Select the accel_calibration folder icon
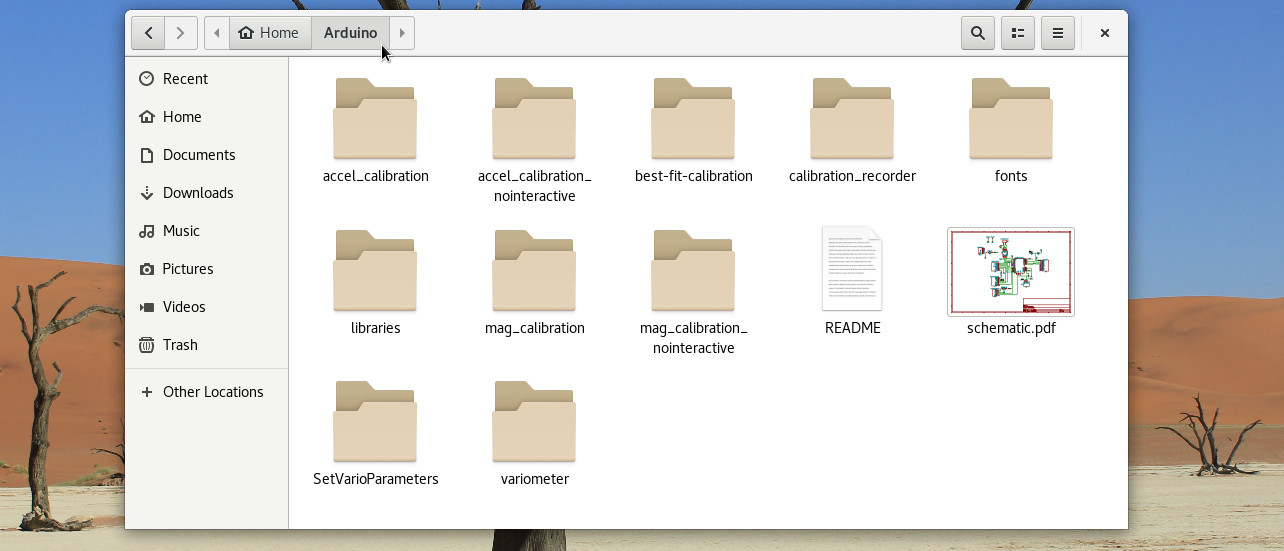Viewport: 1284px width, 551px height. click(x=375, y=120)
